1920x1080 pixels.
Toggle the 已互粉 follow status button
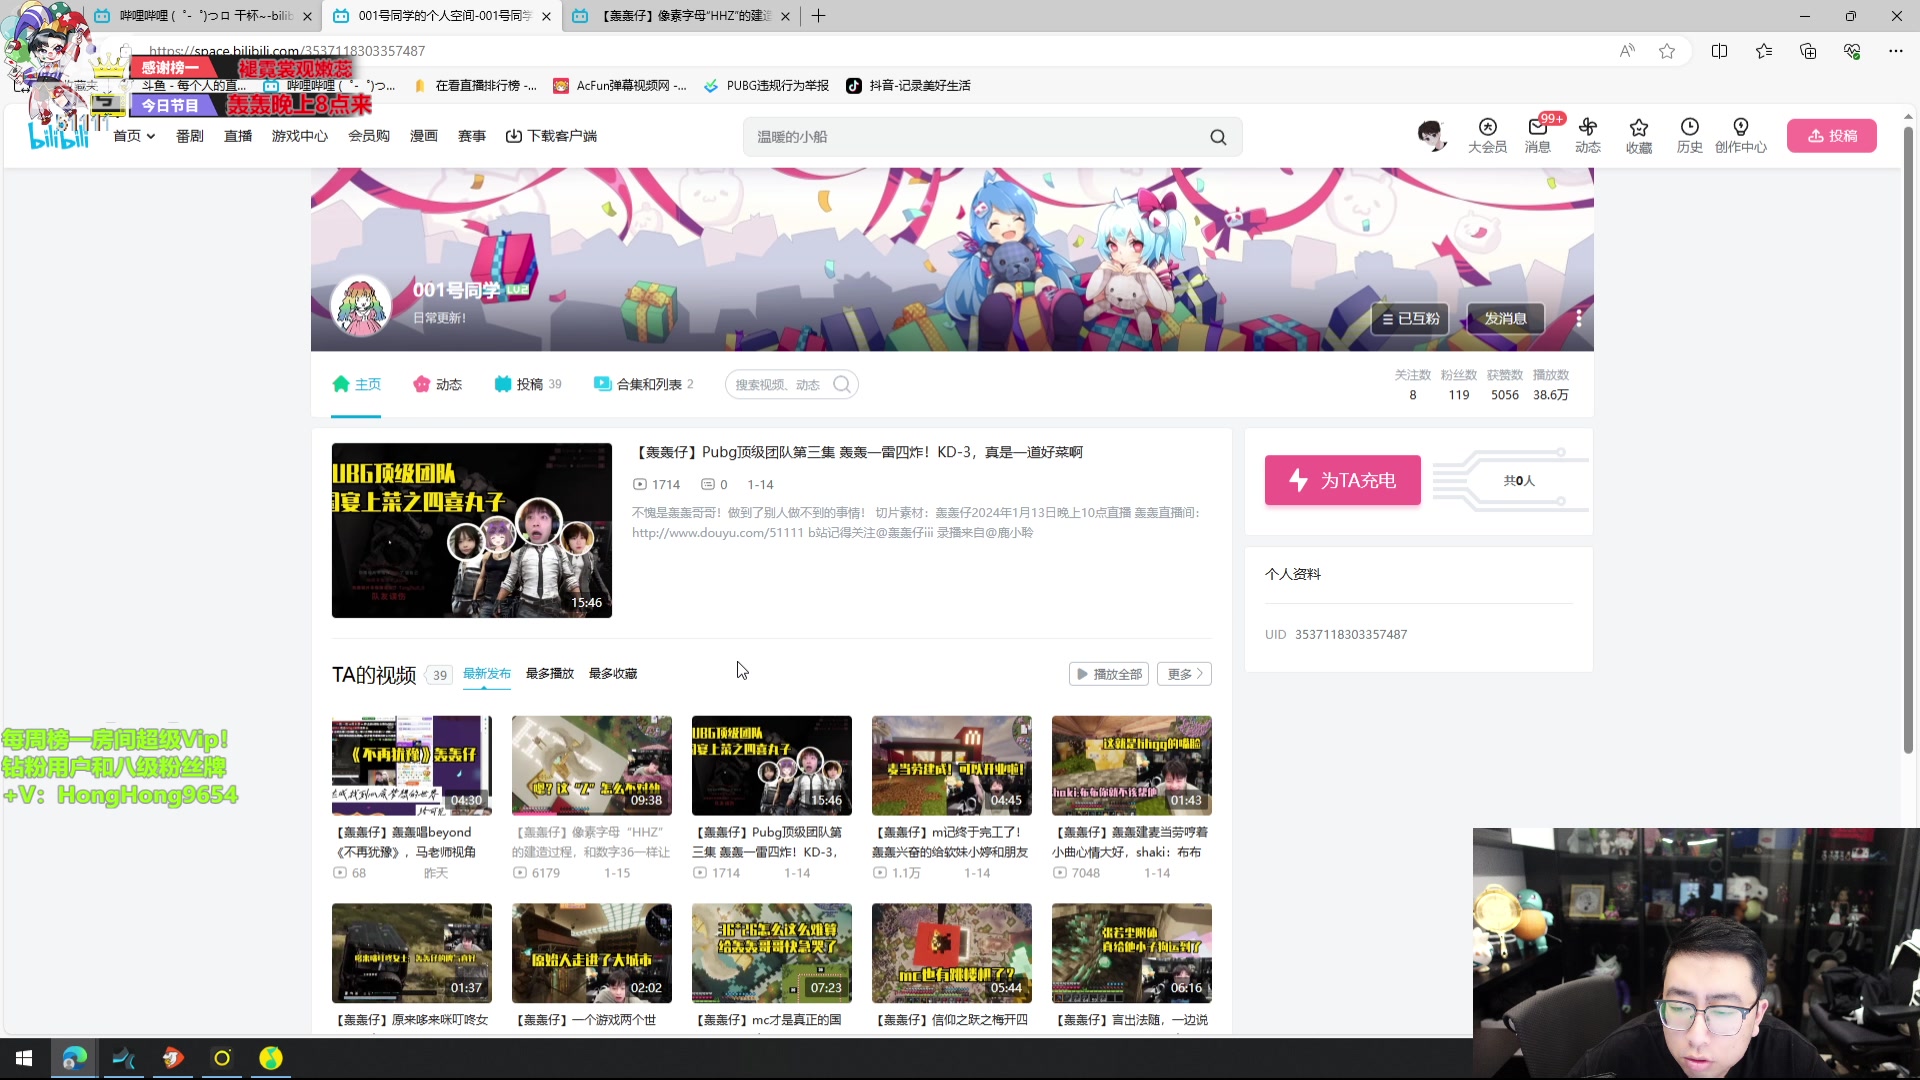[1410, 318]
